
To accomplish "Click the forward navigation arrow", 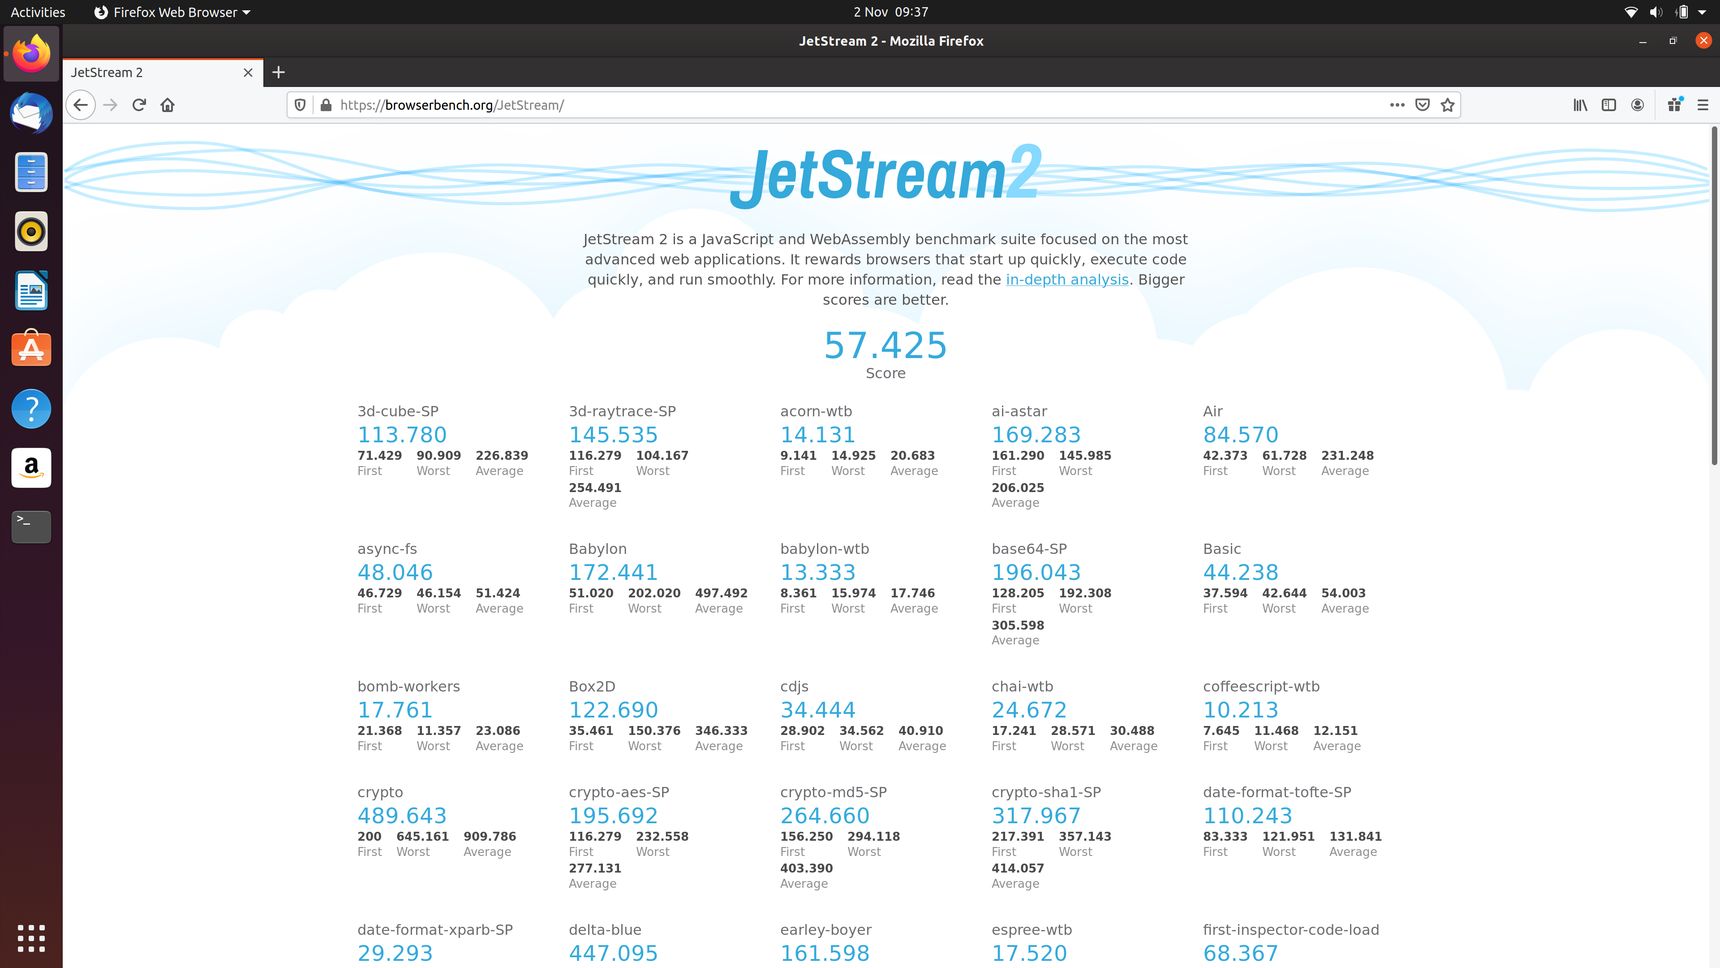I will coord(110,105).
